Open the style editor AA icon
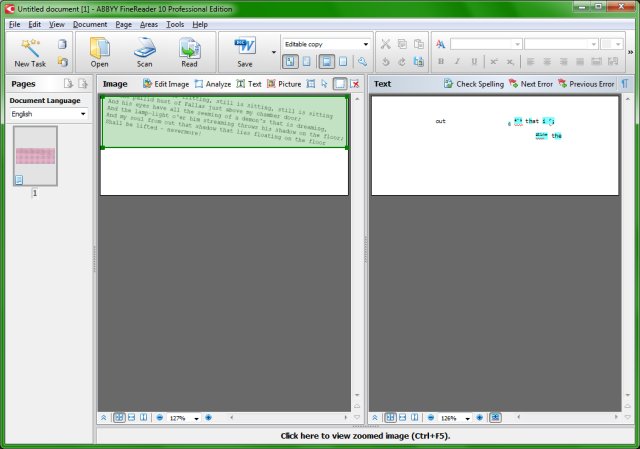 point(440,44)
